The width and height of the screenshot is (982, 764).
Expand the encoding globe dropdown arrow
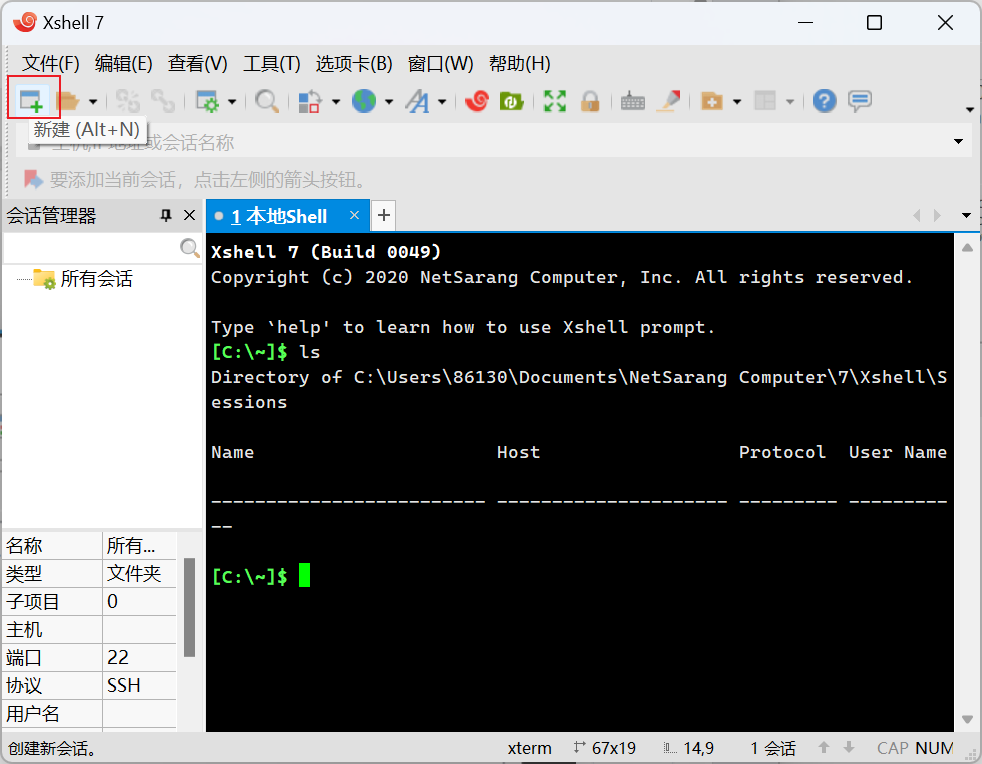pyautogui.click(x=389, y=101)
